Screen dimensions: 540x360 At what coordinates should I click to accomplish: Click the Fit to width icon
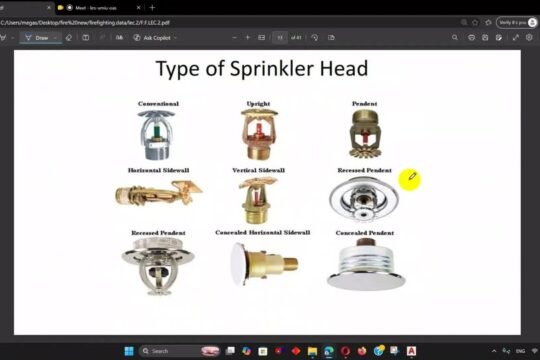point(262,38)
